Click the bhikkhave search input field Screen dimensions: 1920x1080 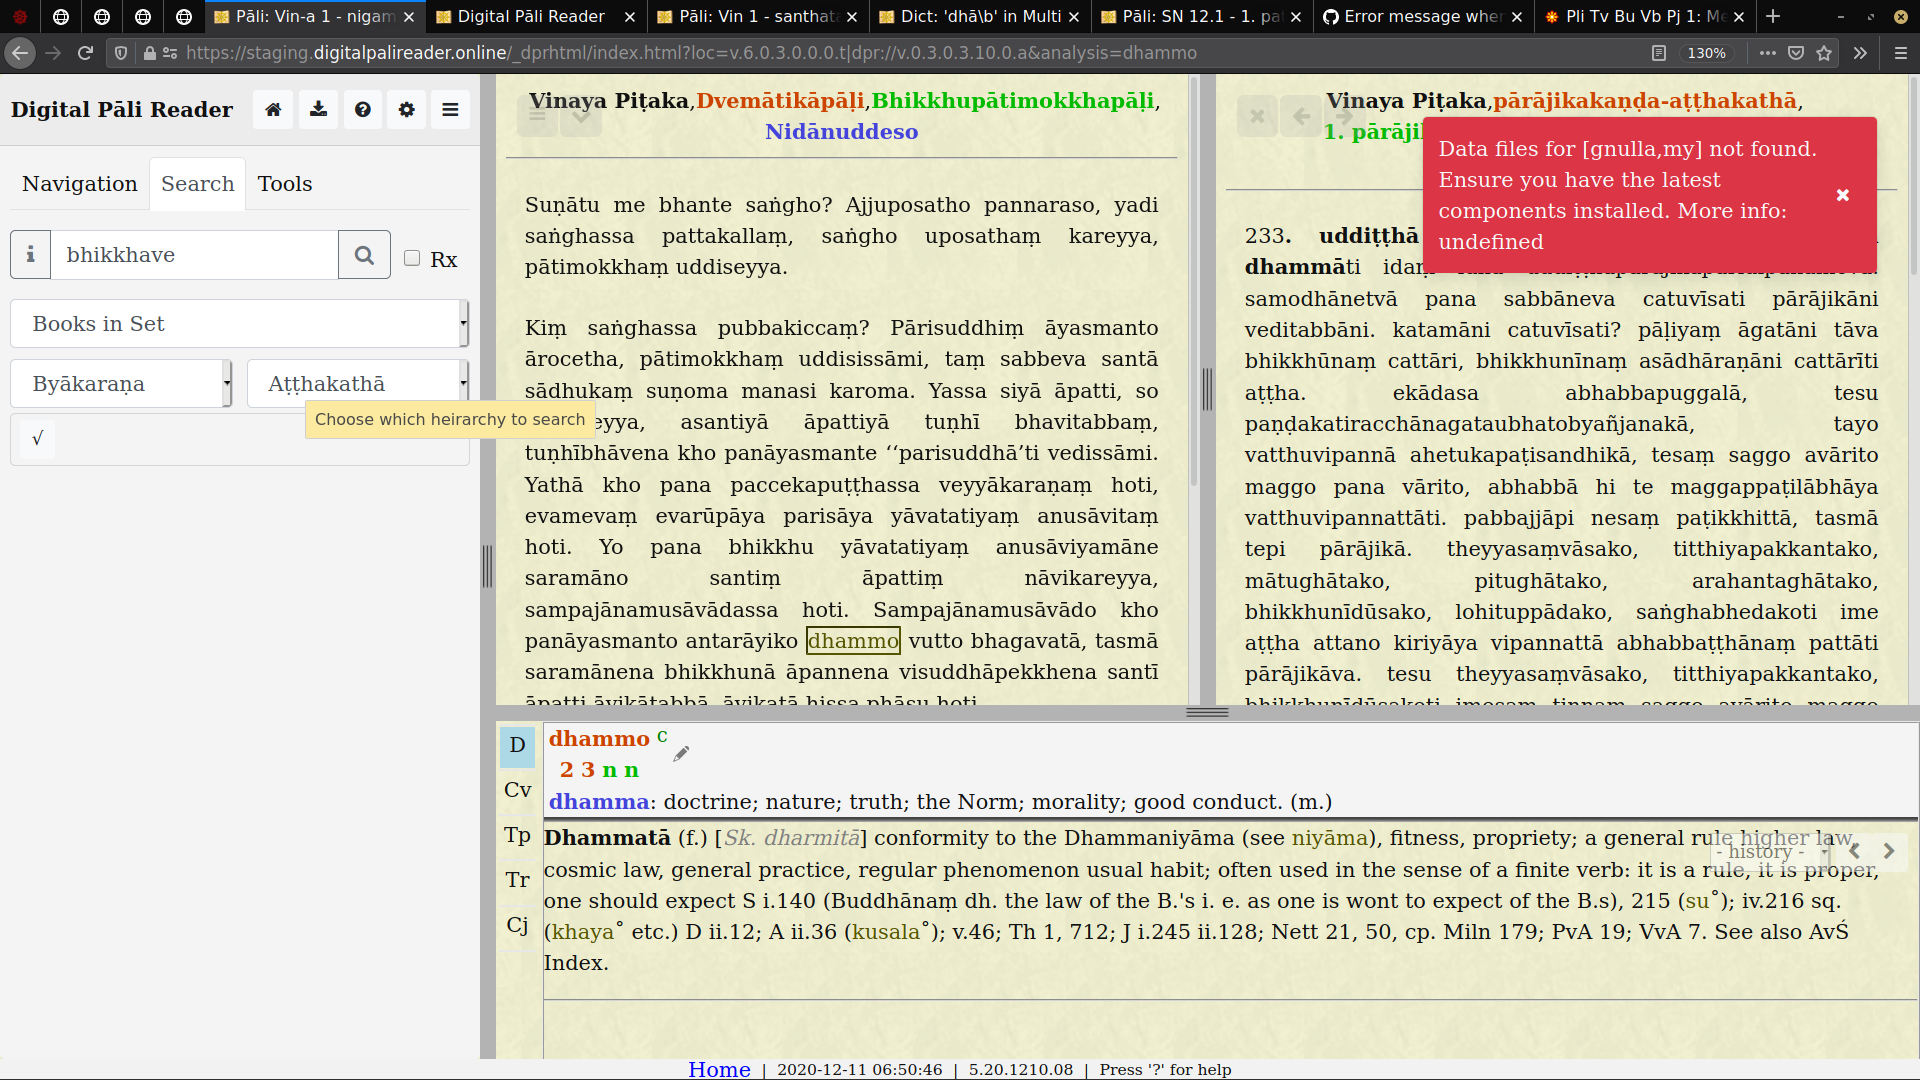195,255
